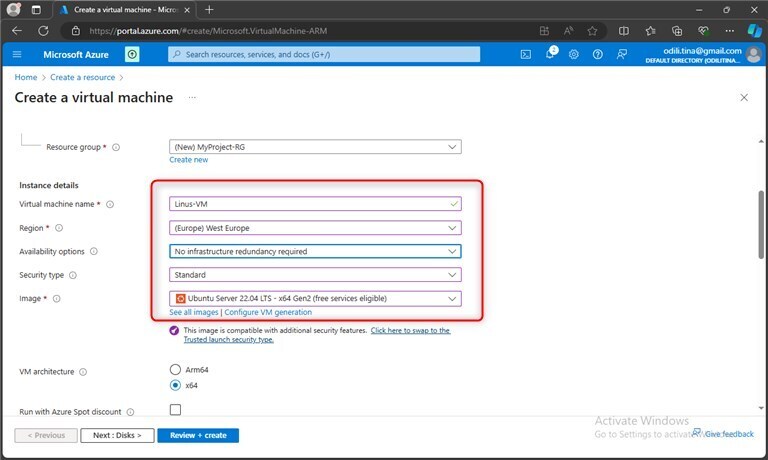Viewport: 768px width, 460px height.
Task: Tick the Run with Azure Spot discount checkbox
Action: pos(175,410)
